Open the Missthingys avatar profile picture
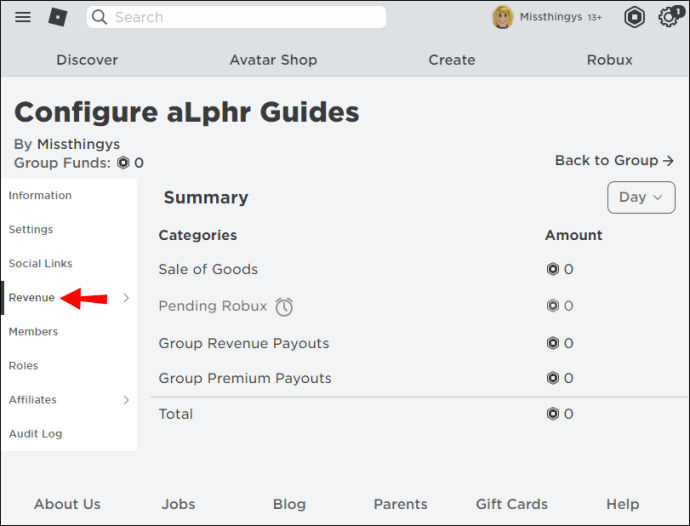 click(x=503, y=17)
